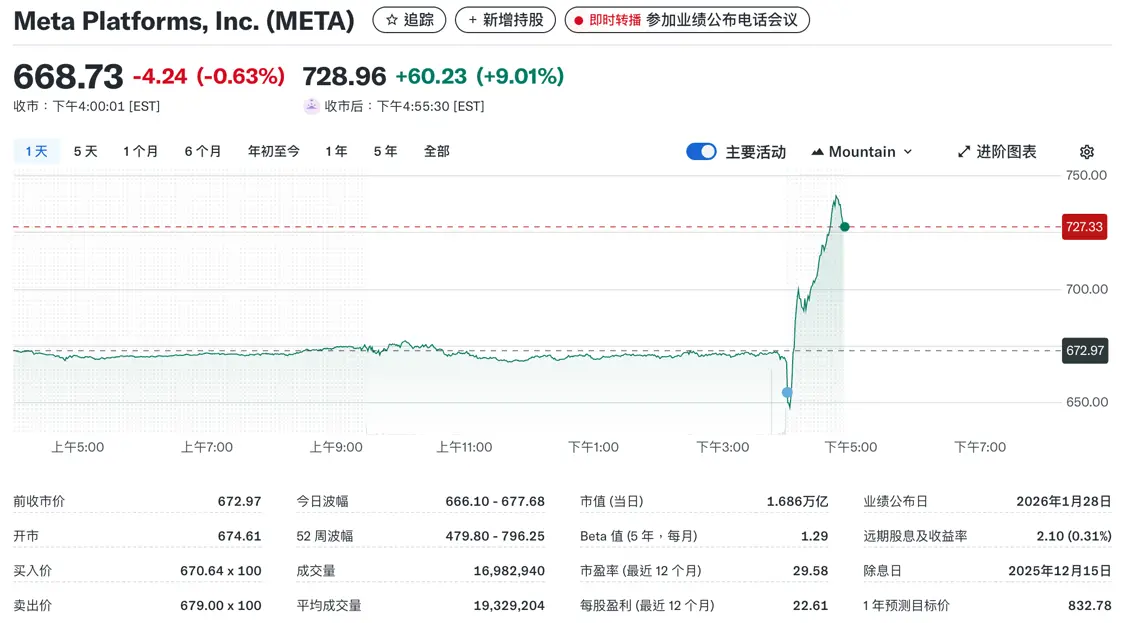Click the star icon inside the 追踪 button
1125x623 pixels.
point(390,19)
